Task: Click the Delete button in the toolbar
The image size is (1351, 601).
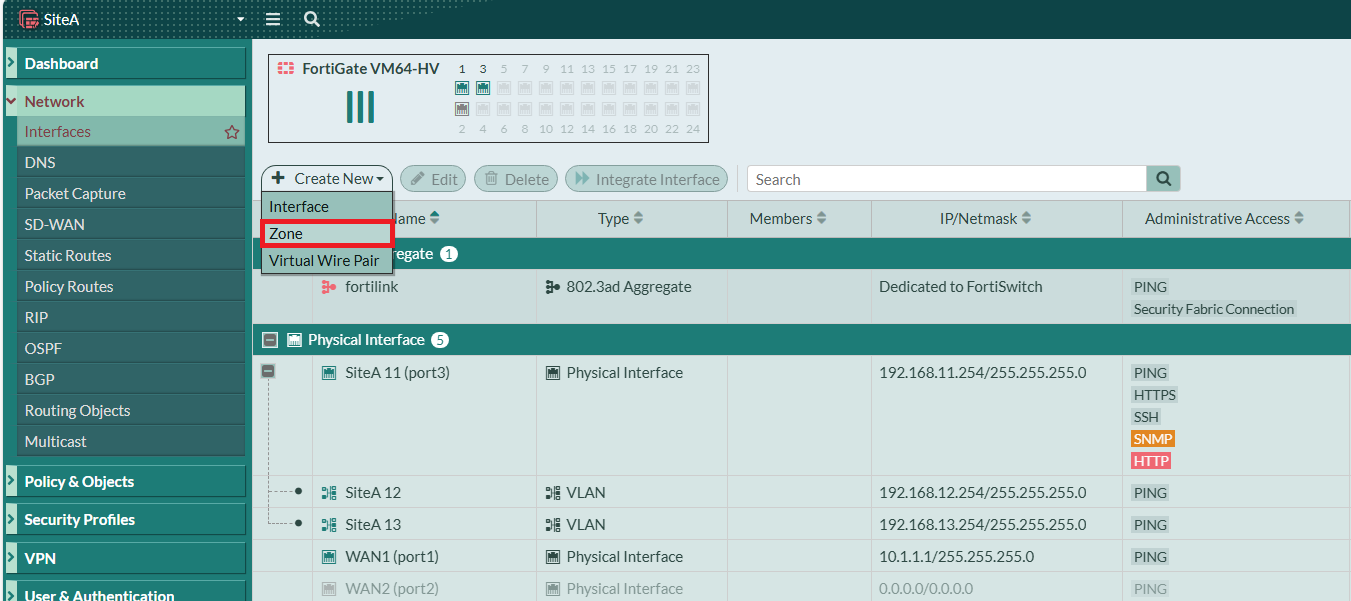Action: (x=516, y=179)
